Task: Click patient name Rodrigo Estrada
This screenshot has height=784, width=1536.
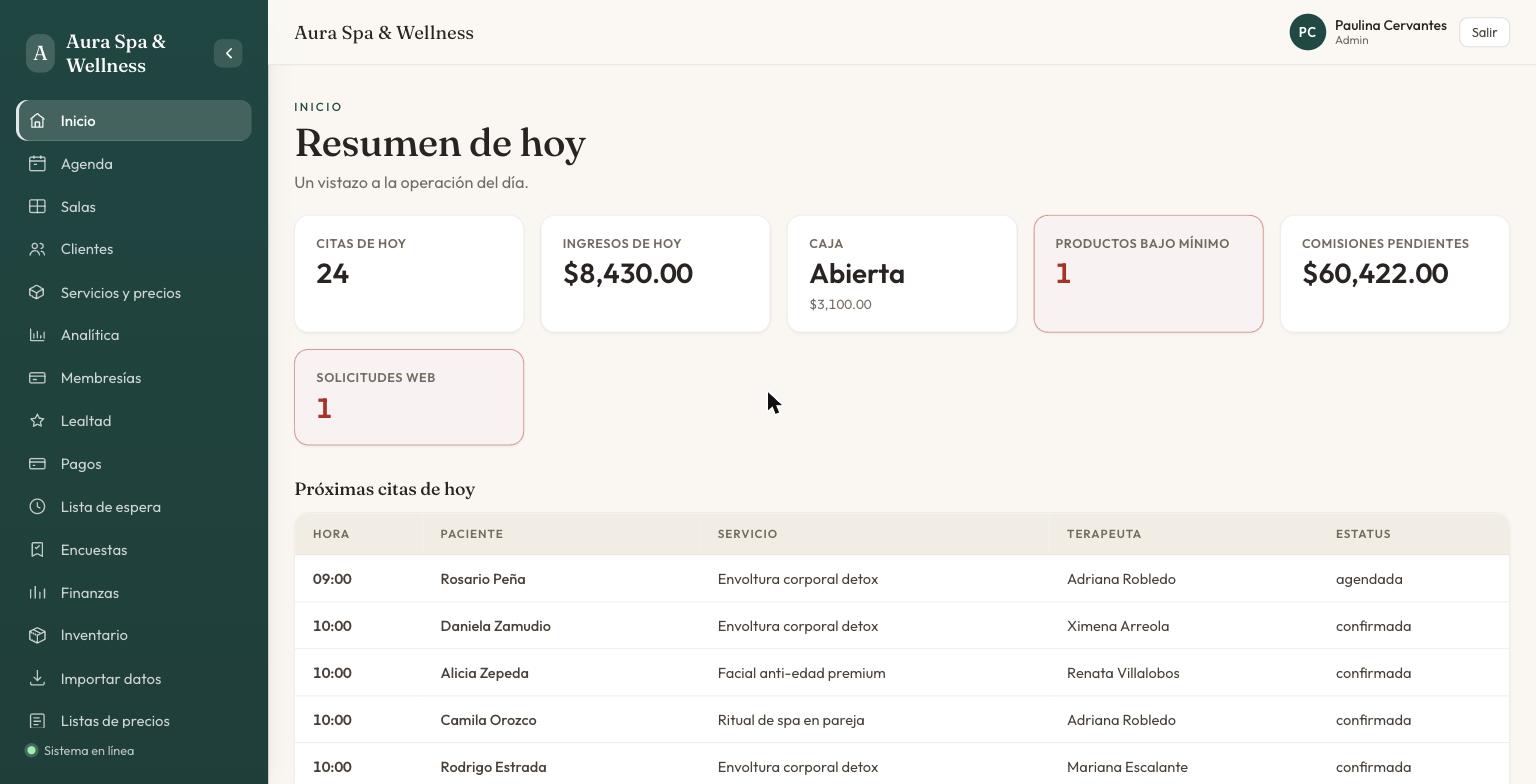Action: pos(494,767)
